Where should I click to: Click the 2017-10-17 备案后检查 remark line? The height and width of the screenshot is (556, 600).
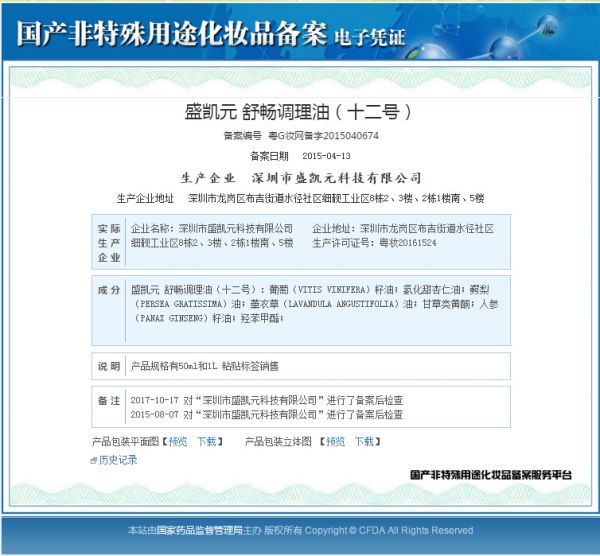[x=267, y=400]
